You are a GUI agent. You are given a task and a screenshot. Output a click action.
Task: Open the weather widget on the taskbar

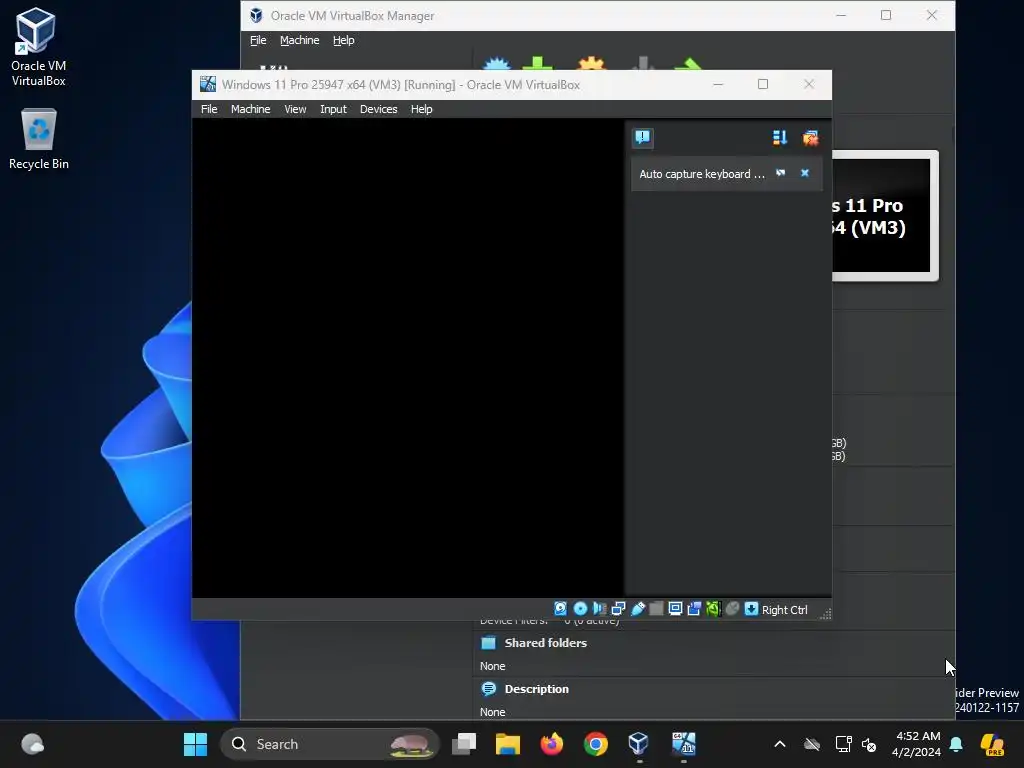click(x=32, y=744)
